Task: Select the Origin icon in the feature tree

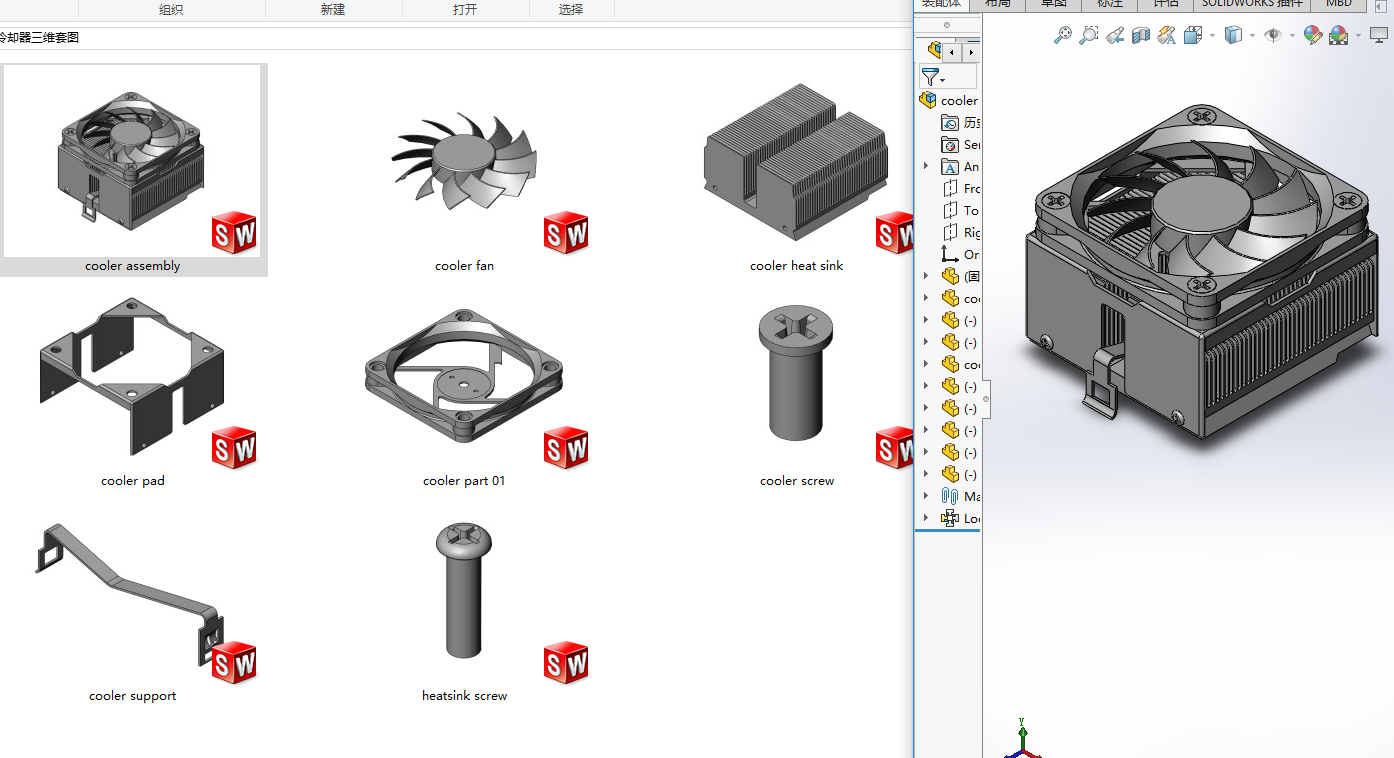Action: click(950, 255)
